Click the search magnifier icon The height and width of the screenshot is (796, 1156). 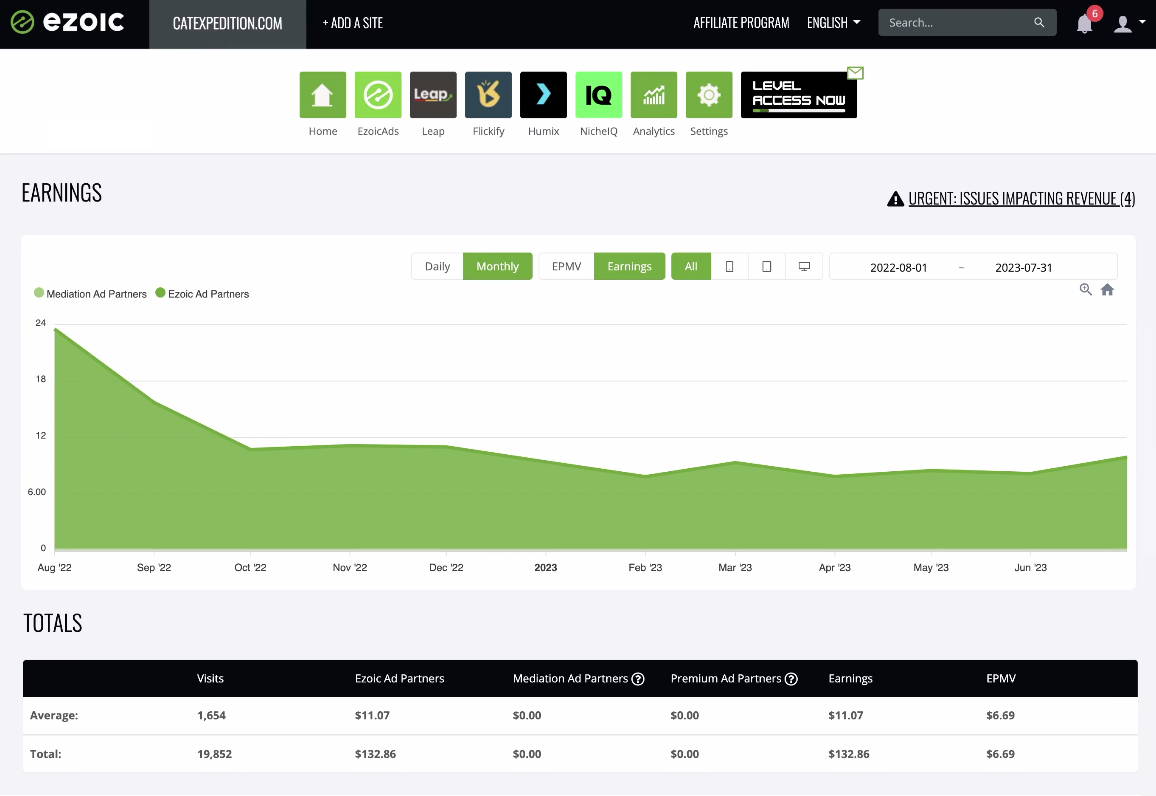coord(1040,23)
